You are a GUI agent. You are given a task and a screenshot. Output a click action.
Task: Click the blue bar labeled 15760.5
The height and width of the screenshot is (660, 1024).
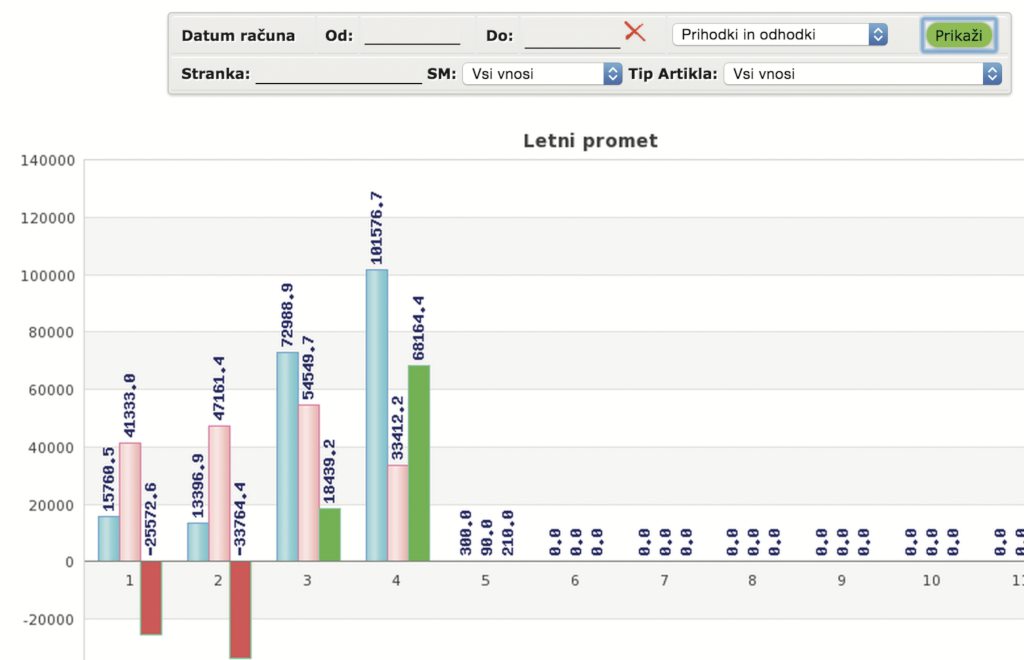pos(108,538)
